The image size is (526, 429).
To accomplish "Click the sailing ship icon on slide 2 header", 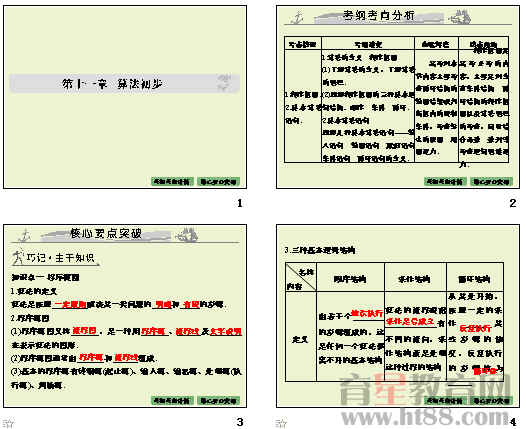I will click(x=460, y=17).
